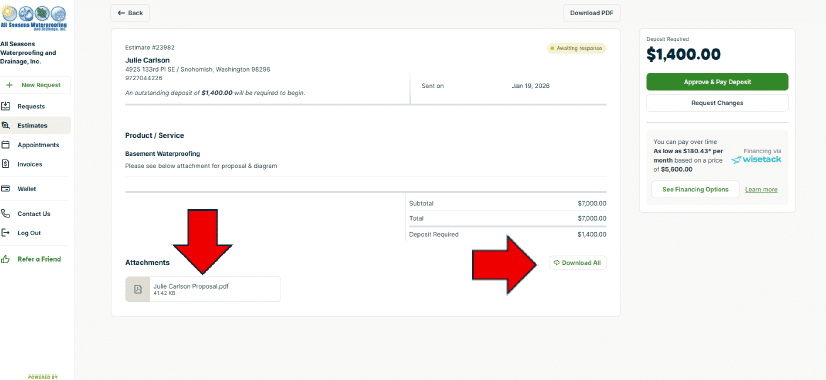826x380 pixels.
Task: Select Contact Us in the sidebar
Action: pos(35,213)
